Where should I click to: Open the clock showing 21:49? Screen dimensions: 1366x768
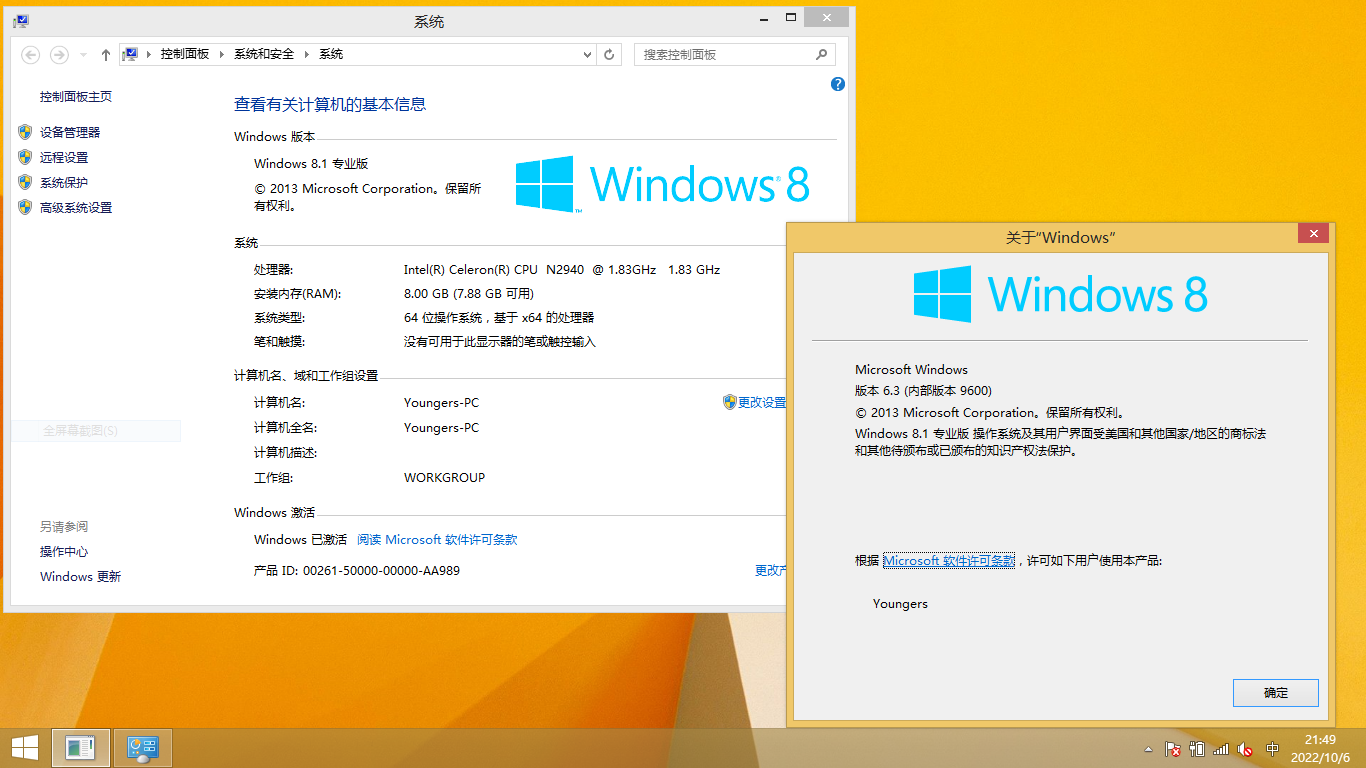pos(1320,748)
